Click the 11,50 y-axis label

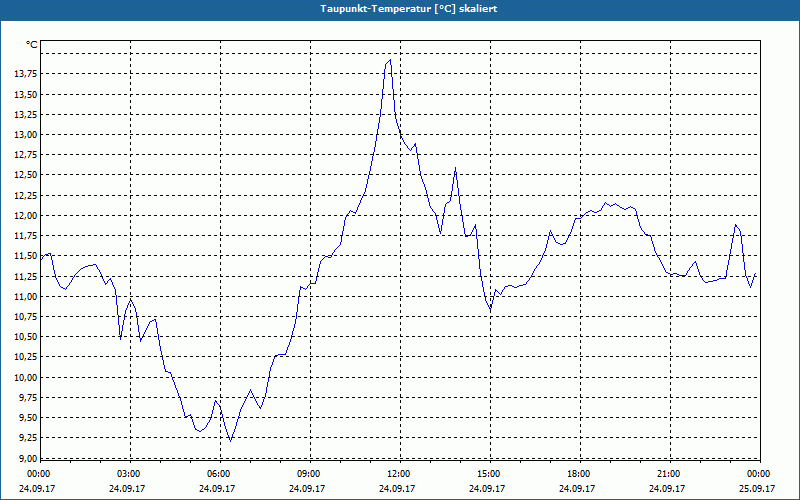[26, 256]
